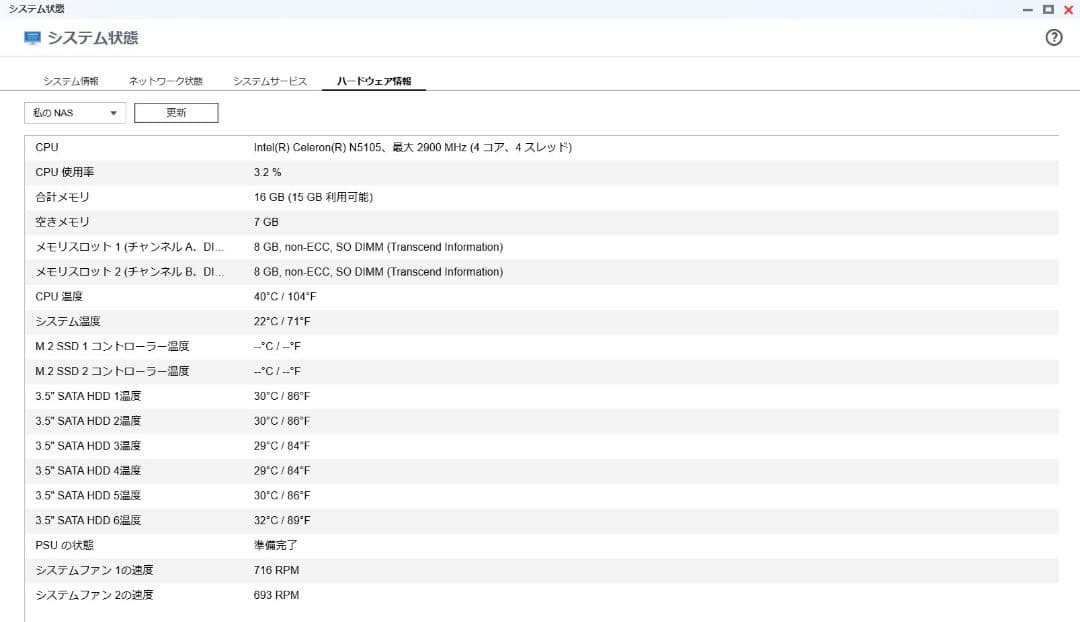Click the 7 GB free memory value
The width and height of the screenshot is (1080, 622).
266,222
